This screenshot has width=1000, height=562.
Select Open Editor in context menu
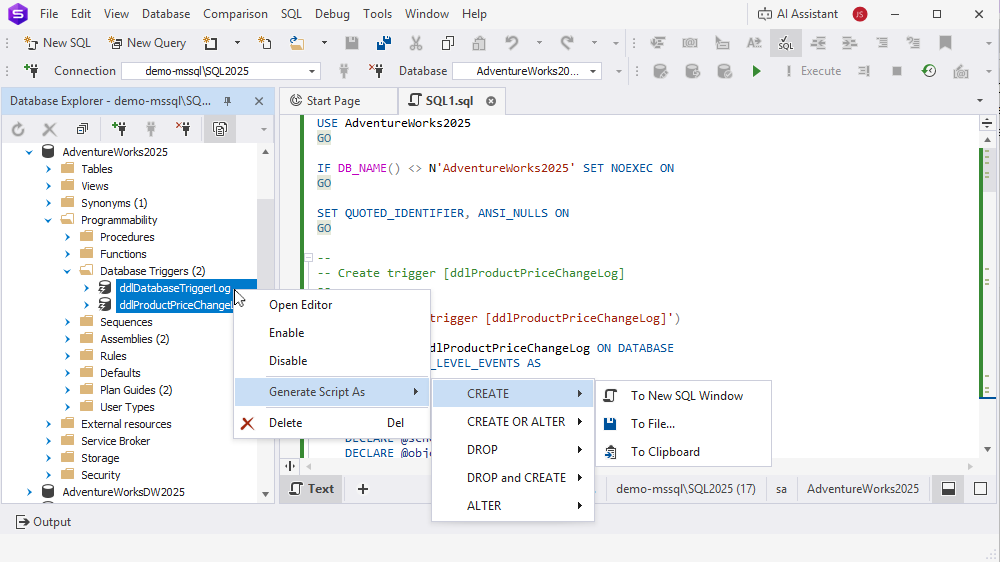(332, 305)
